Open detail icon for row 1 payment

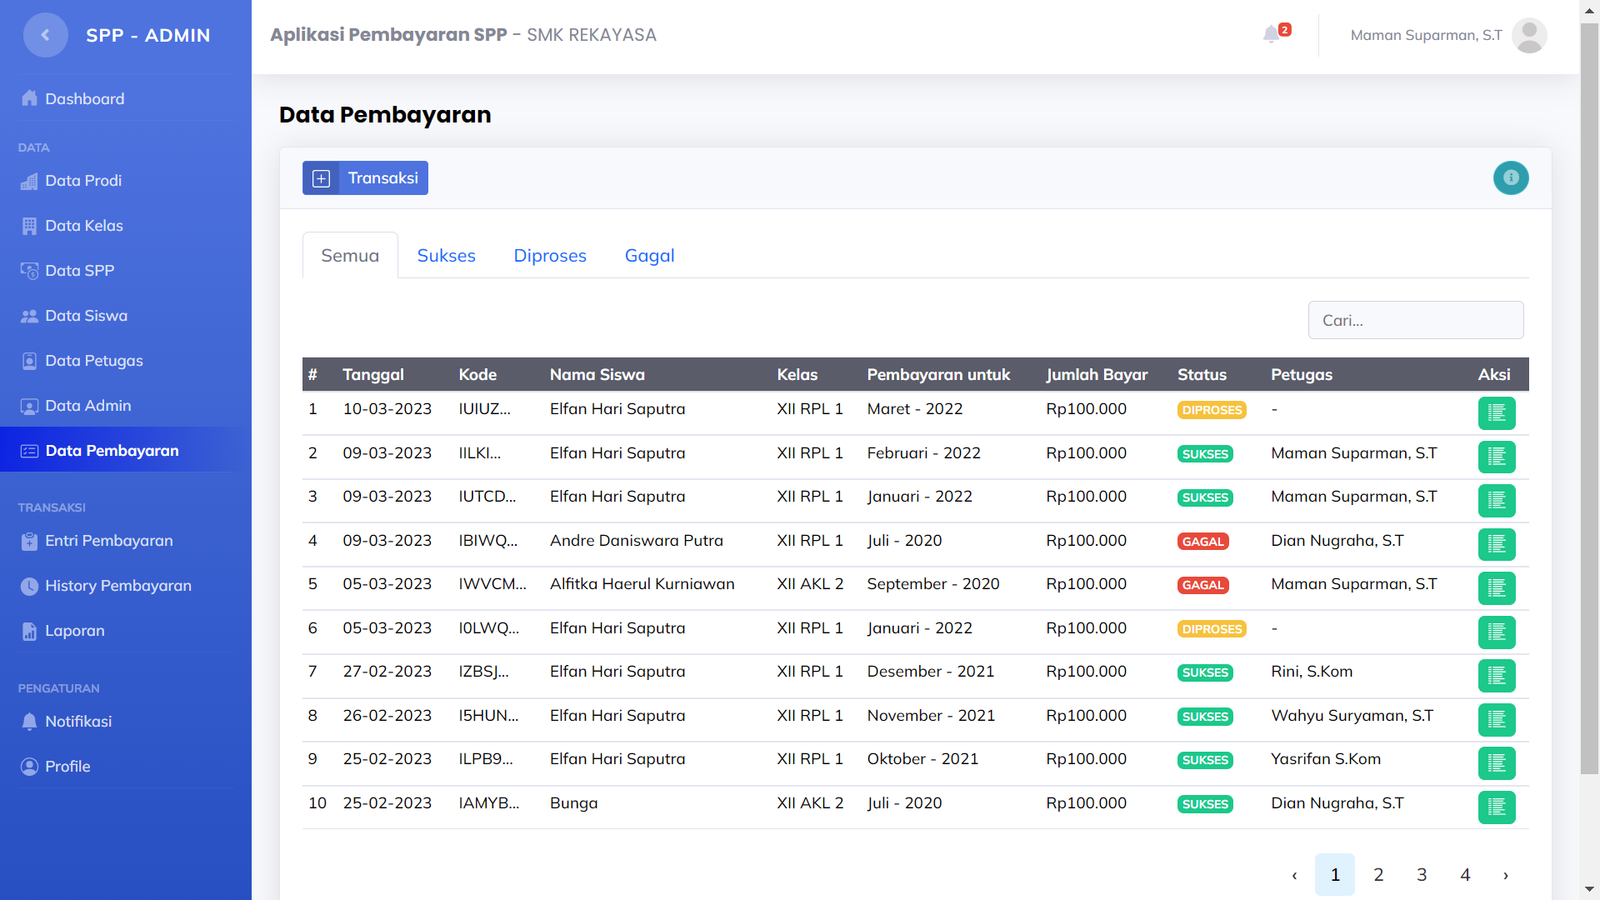pos(1496,413)
